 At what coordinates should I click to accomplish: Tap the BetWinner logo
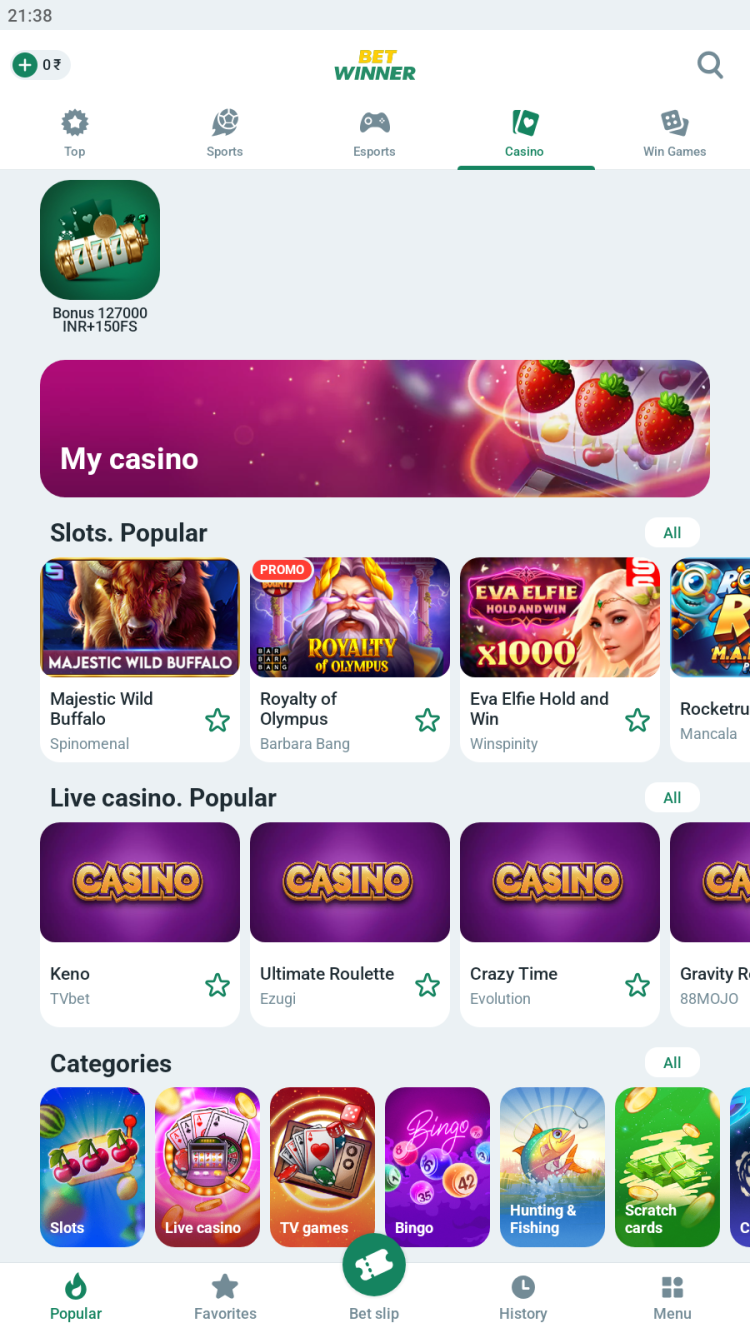375,66
